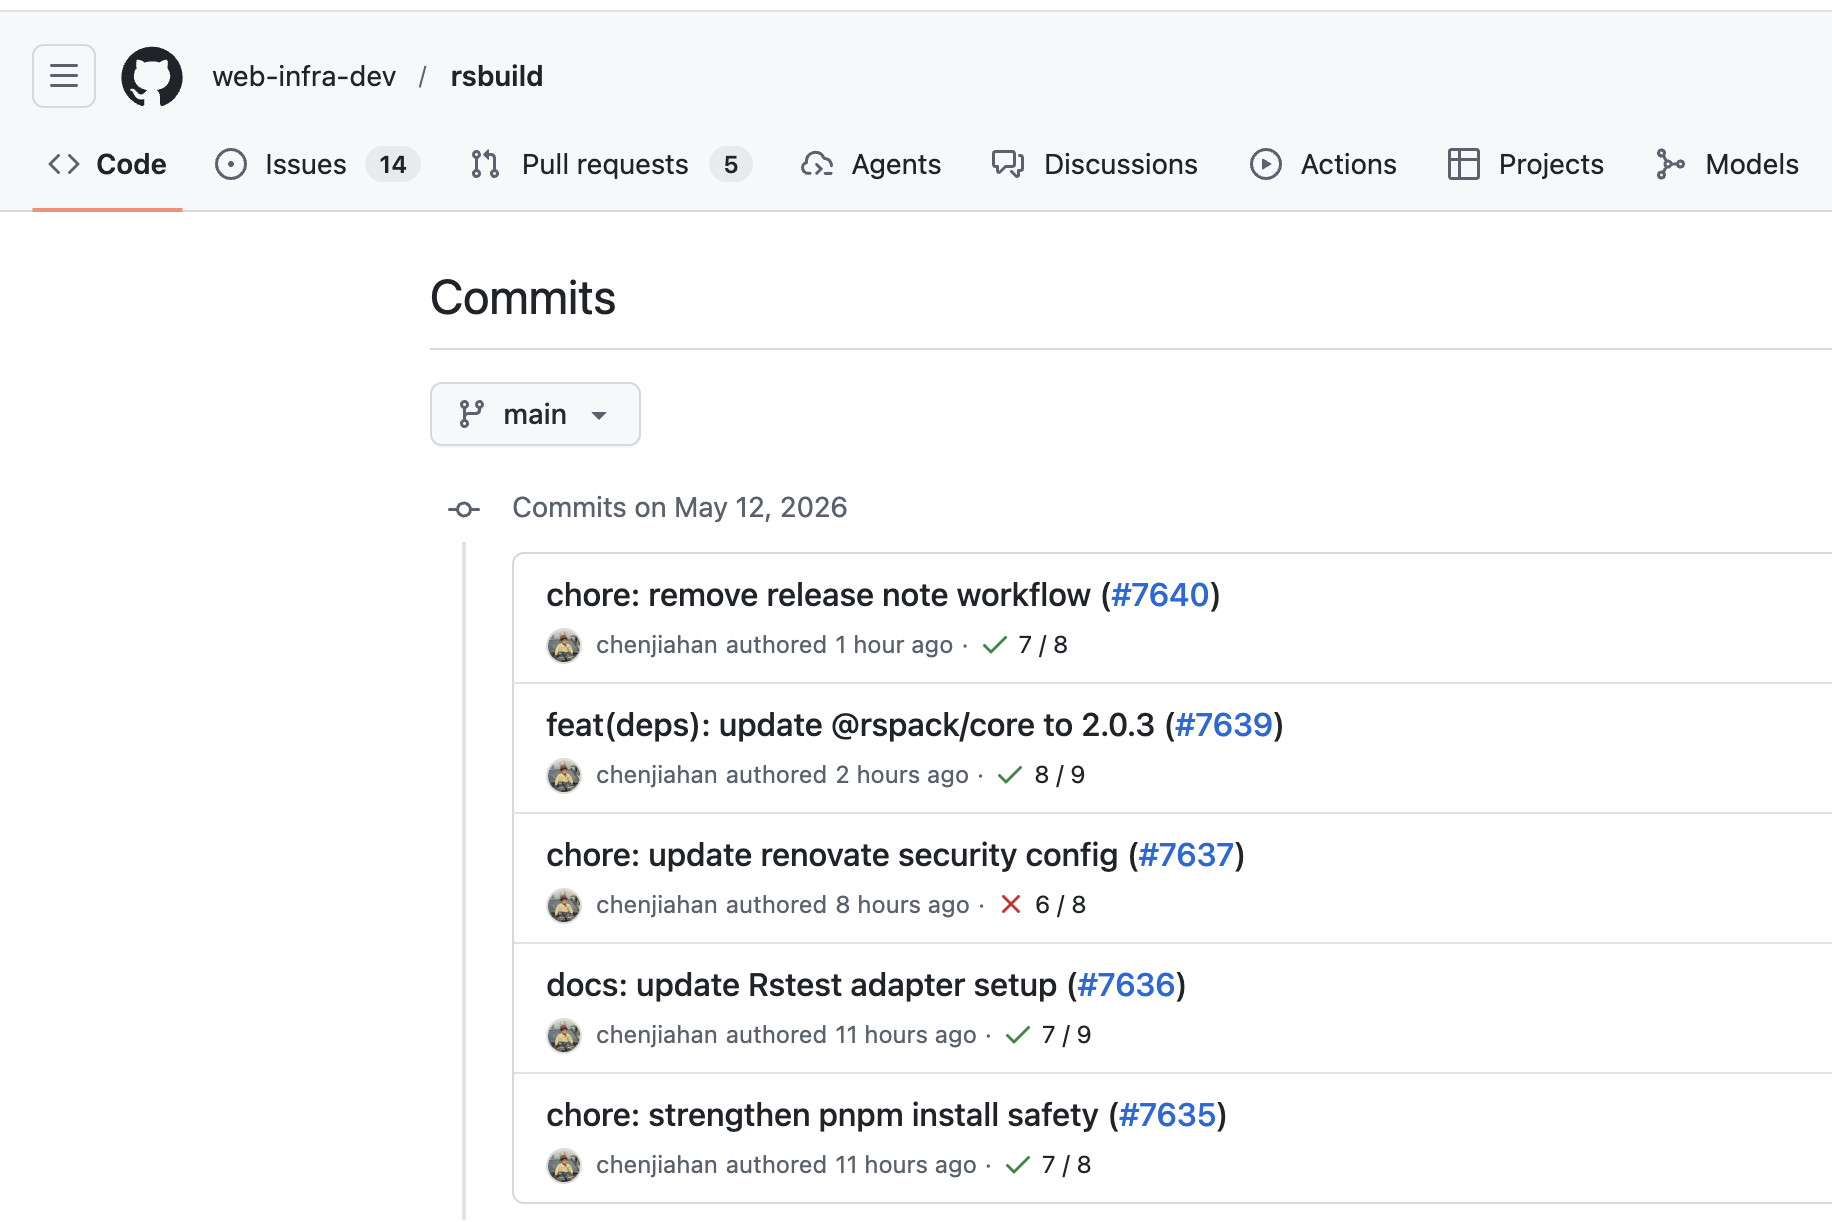Click chenjiahan avatar on #7640 commit

tap(564, 645)
